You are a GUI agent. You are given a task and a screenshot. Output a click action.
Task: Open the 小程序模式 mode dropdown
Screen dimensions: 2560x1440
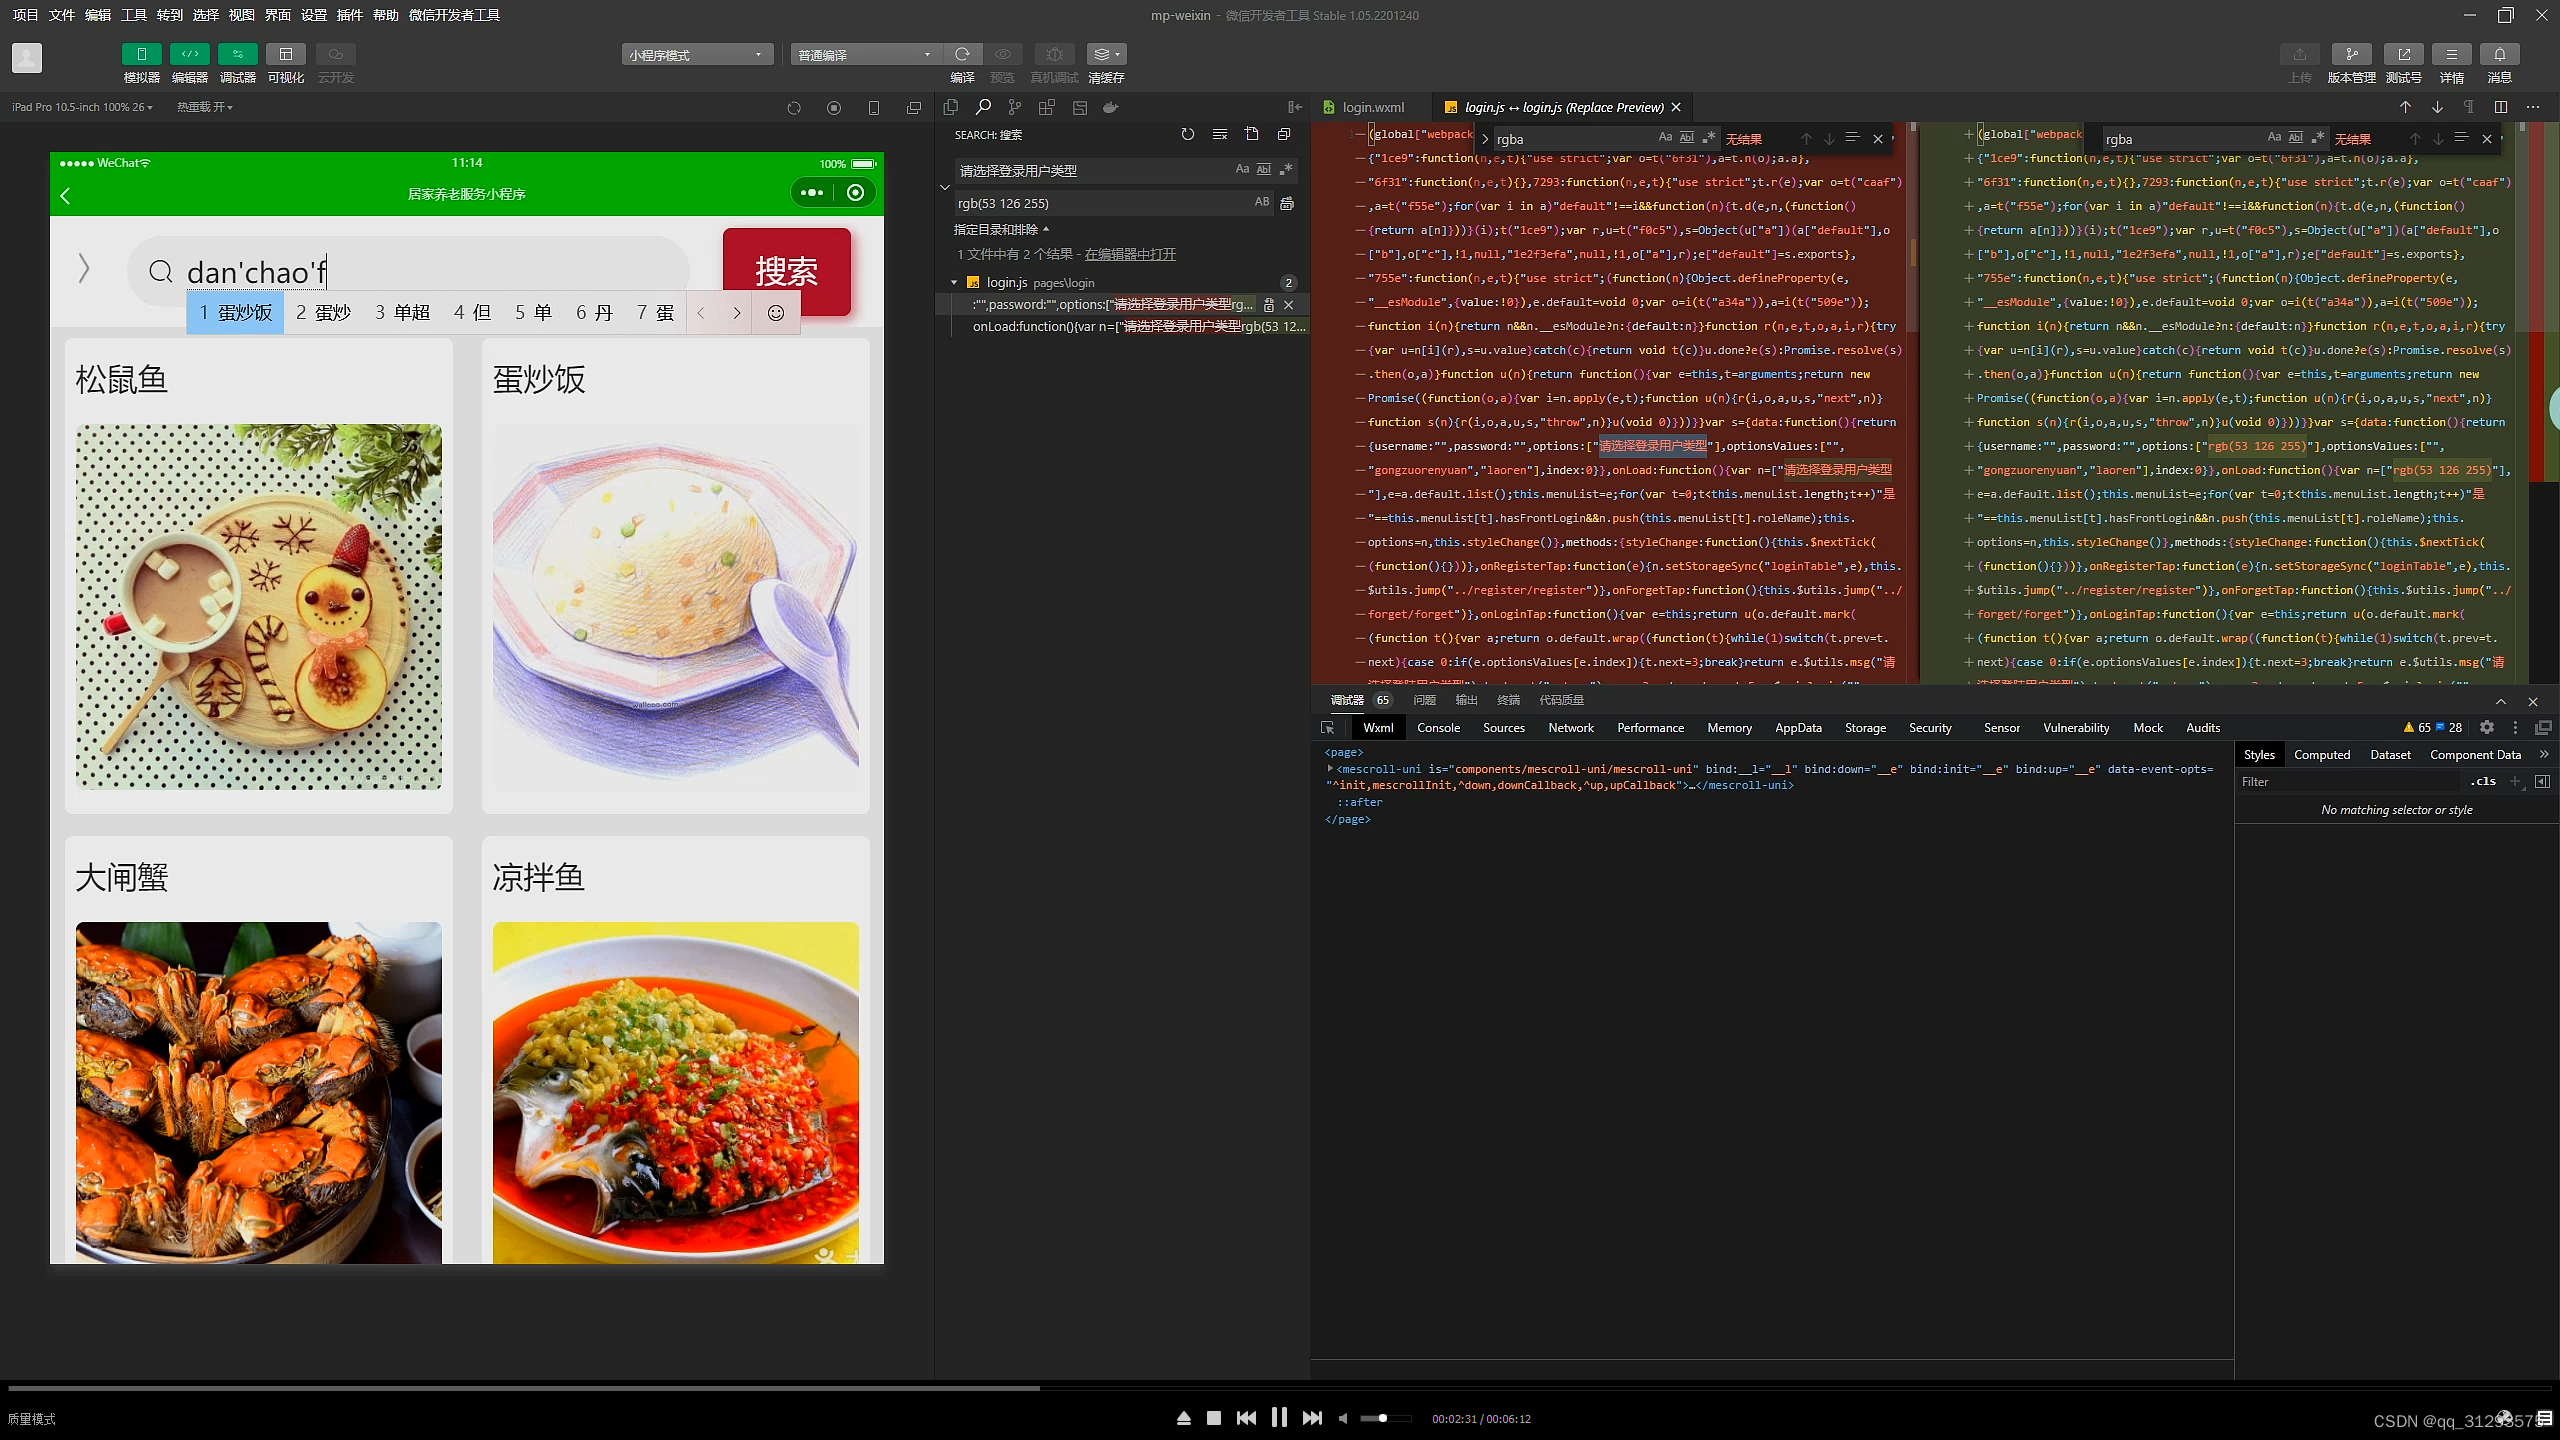tap(697, 55)
